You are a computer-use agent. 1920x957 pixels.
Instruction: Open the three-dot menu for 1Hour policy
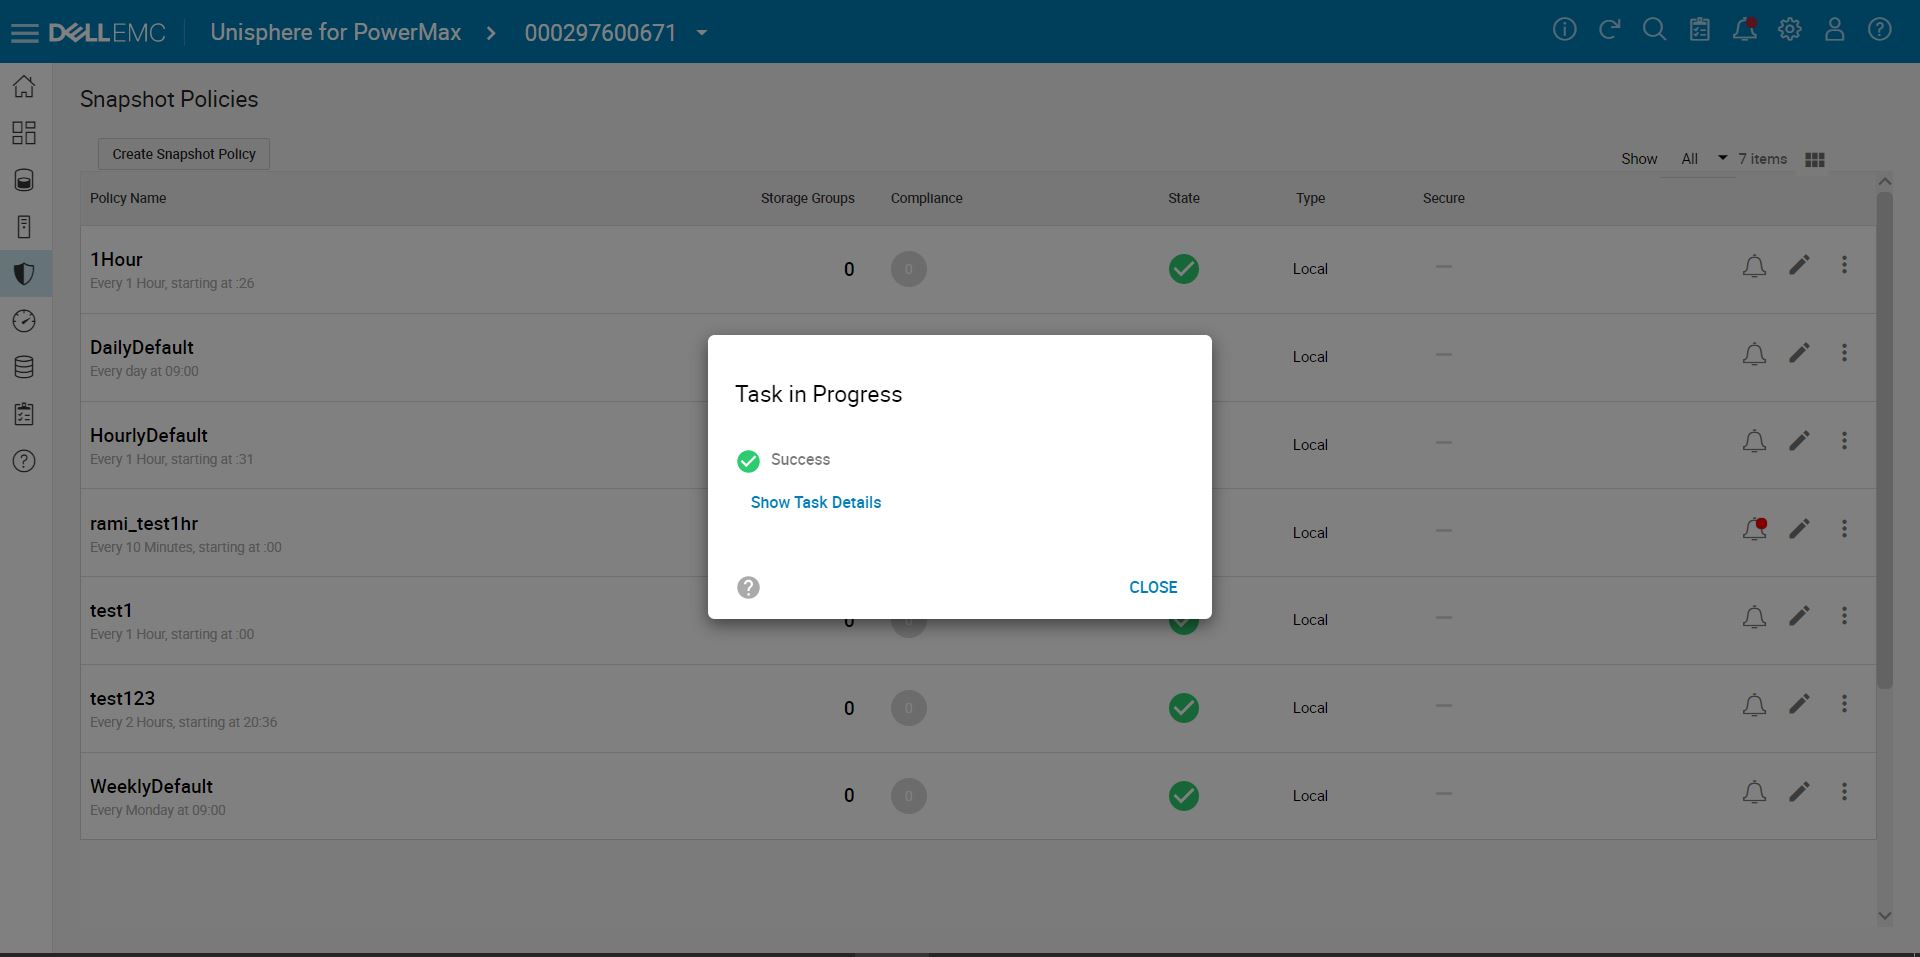pyautogui.click(x=1844, y=265)
